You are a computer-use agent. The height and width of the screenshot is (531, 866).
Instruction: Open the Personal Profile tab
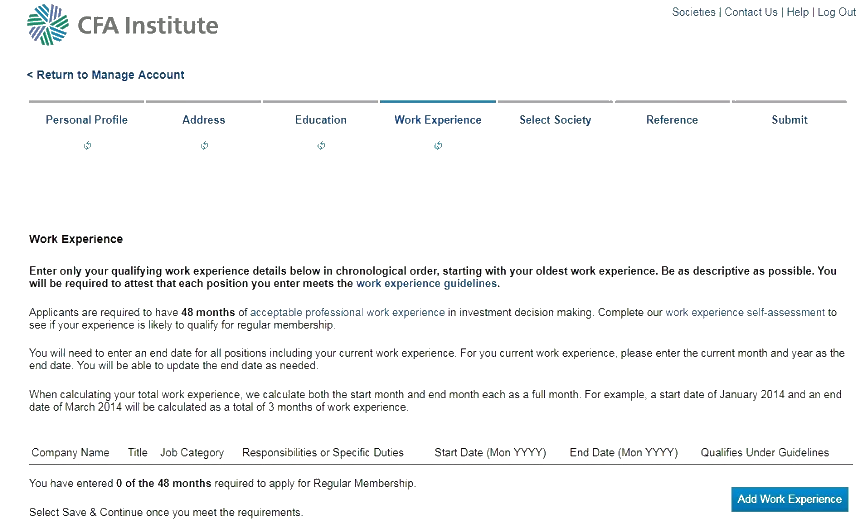pos(87,120)
